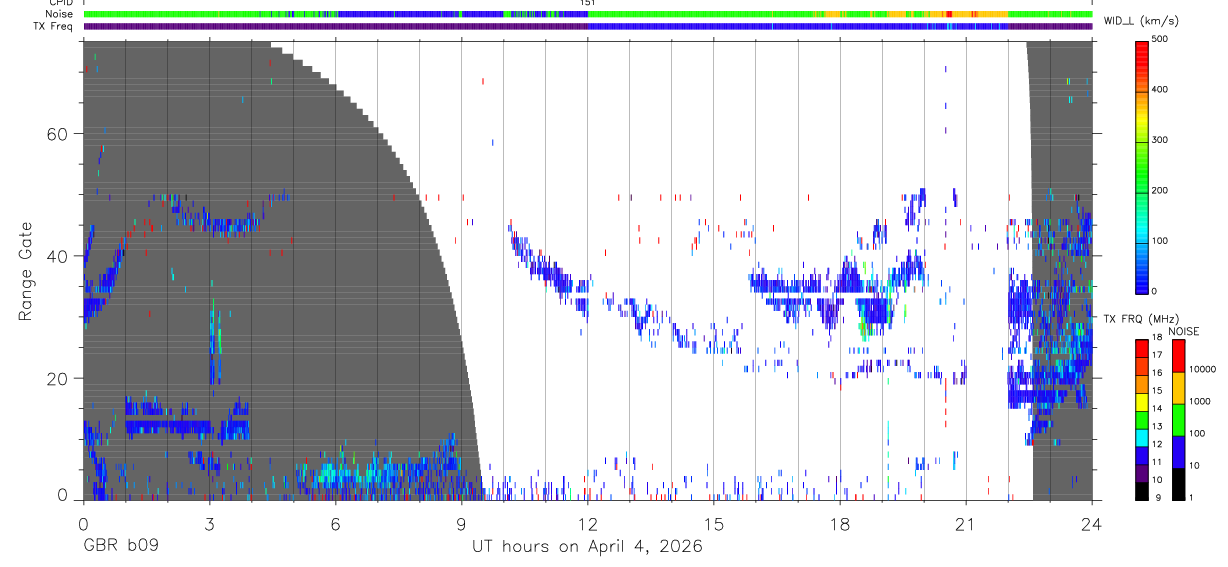Click the "151" CPID value label

pos(587,3)
